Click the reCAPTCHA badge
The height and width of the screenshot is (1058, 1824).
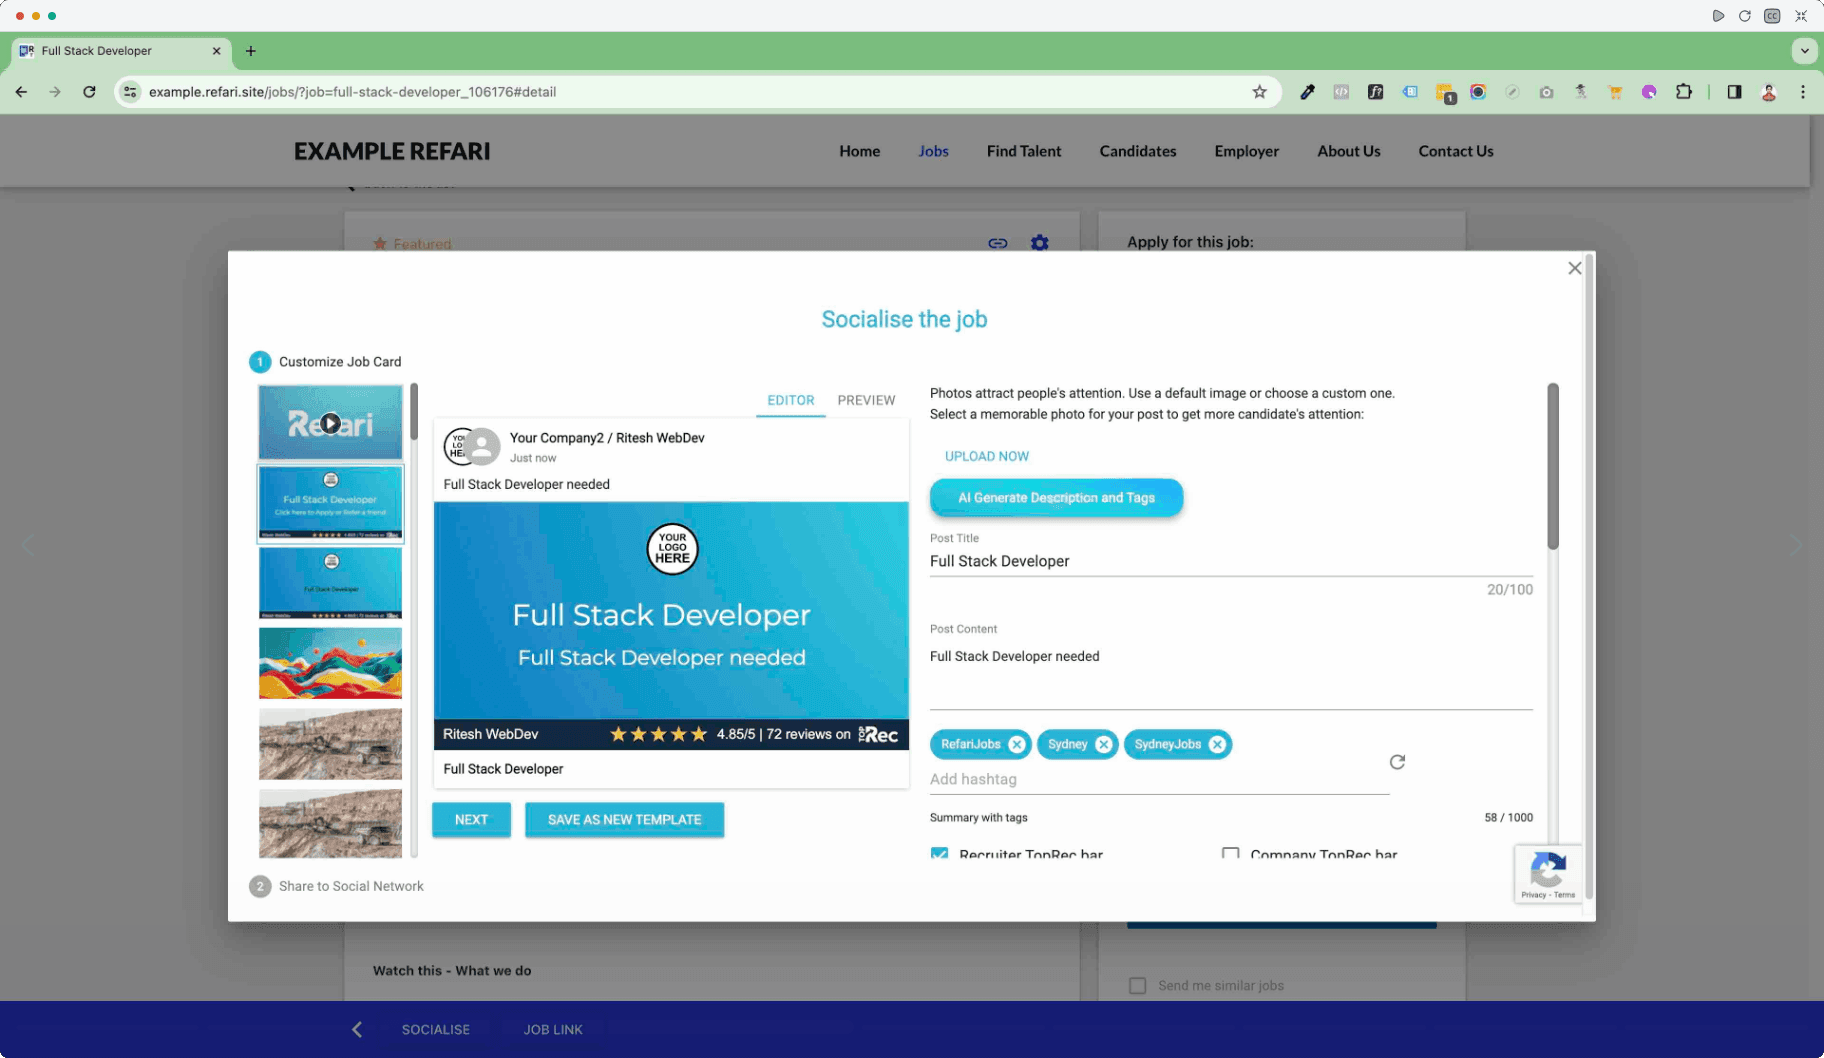(1548, 874)
